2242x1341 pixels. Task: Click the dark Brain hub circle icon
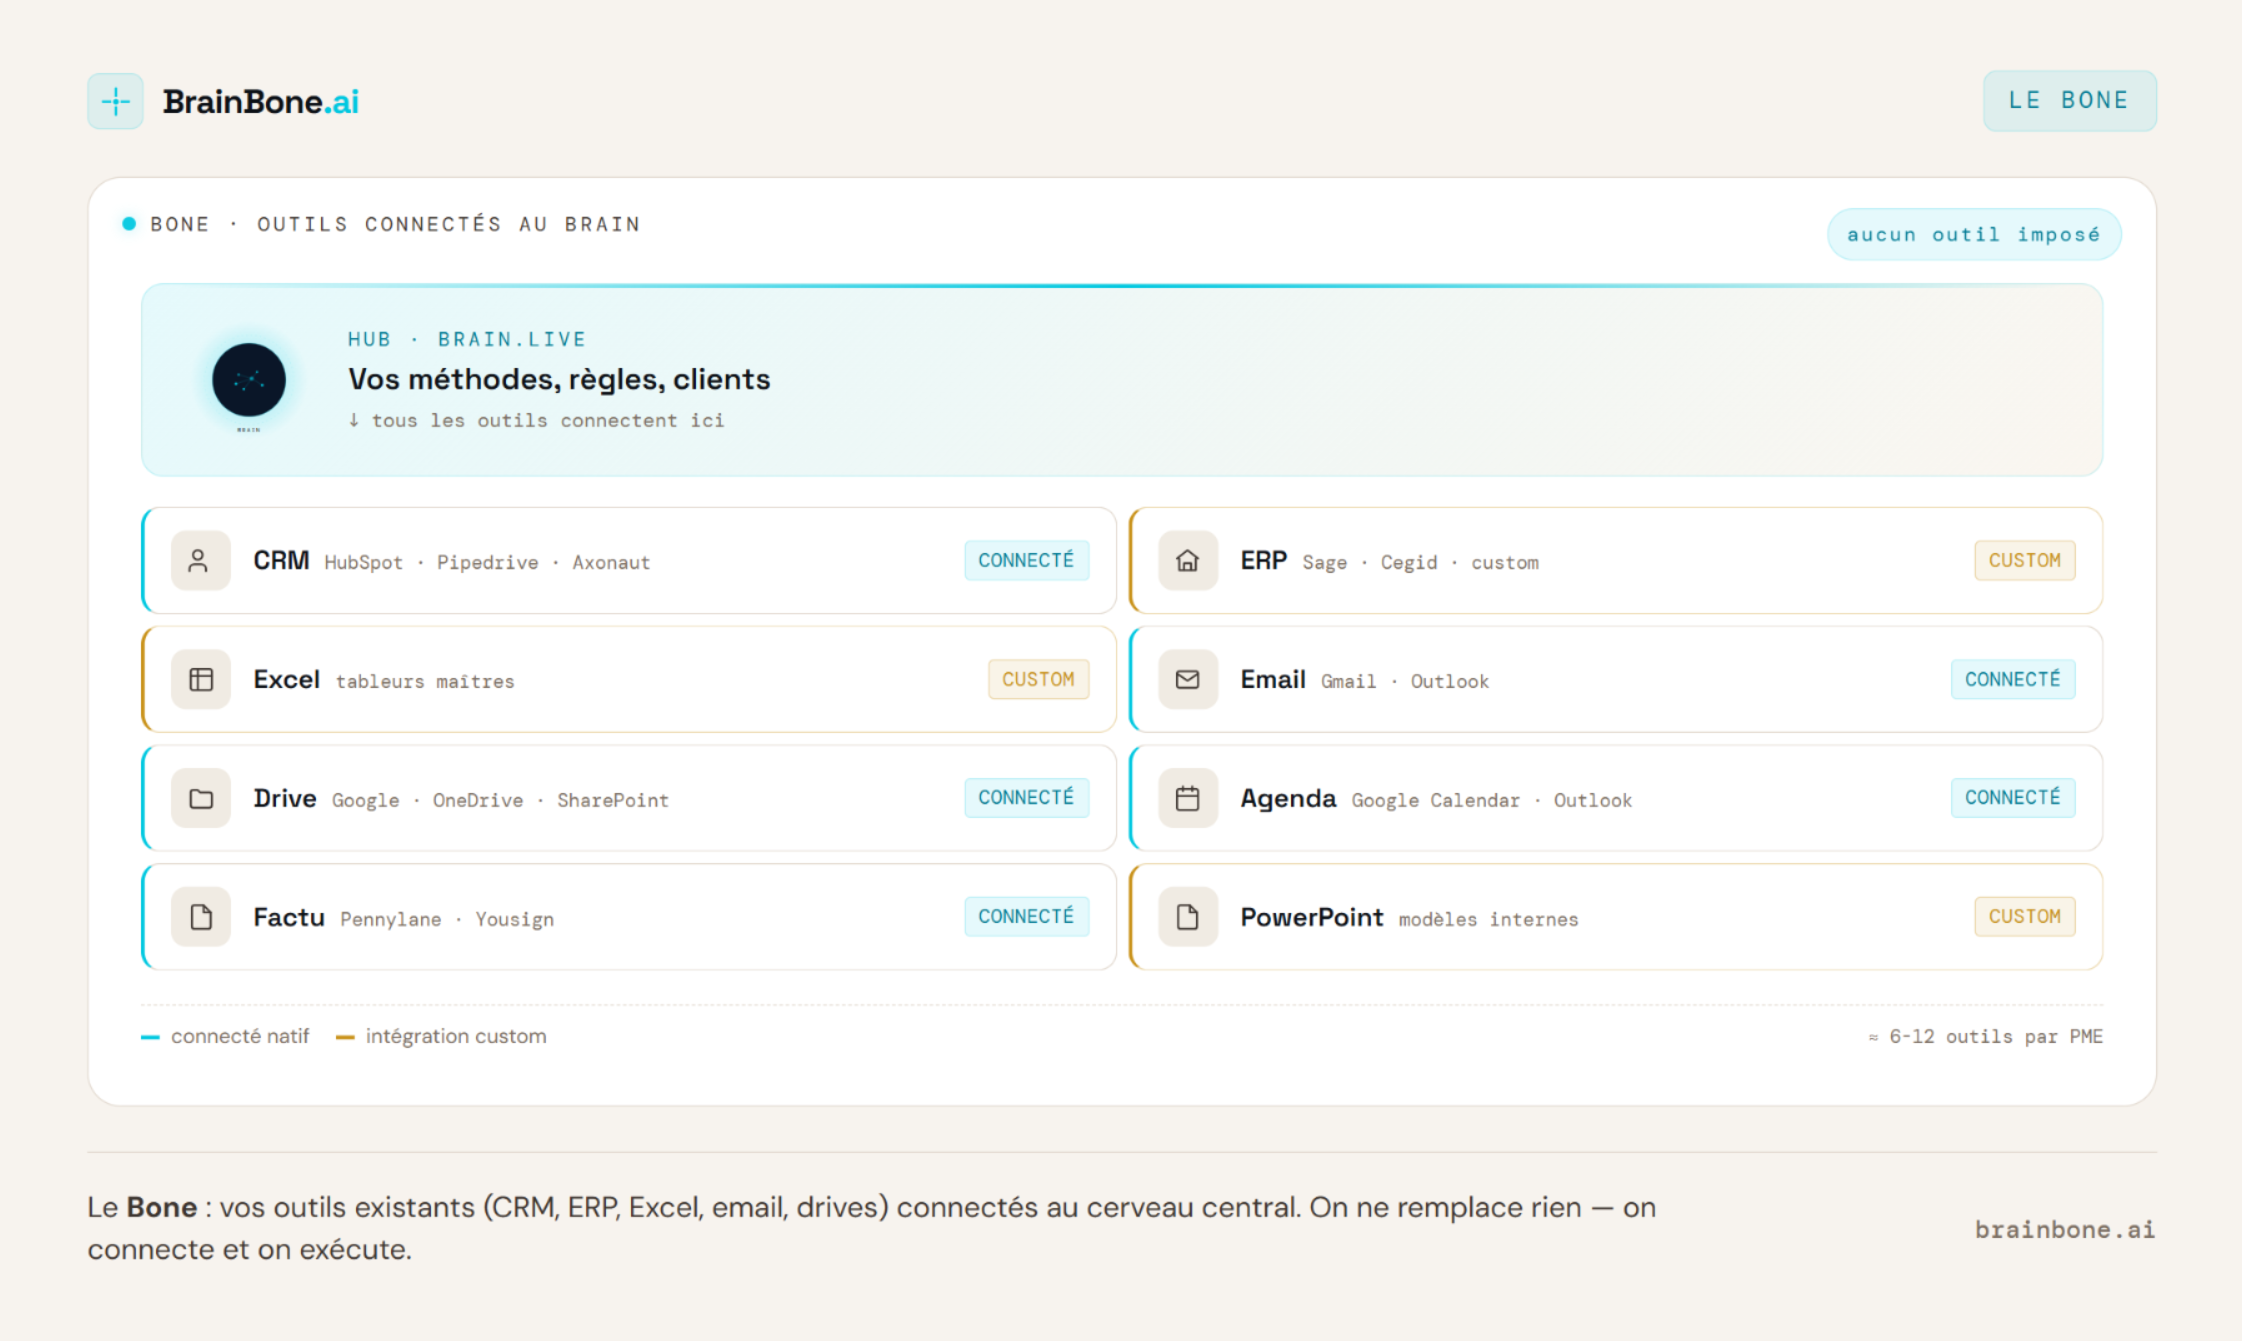[x=249, y=380]
